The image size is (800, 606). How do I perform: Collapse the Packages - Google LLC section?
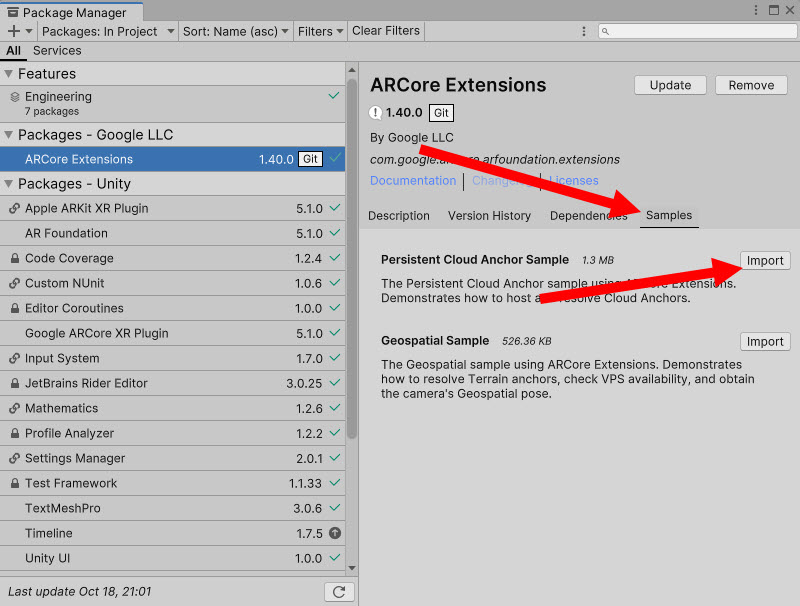(8, 135)
